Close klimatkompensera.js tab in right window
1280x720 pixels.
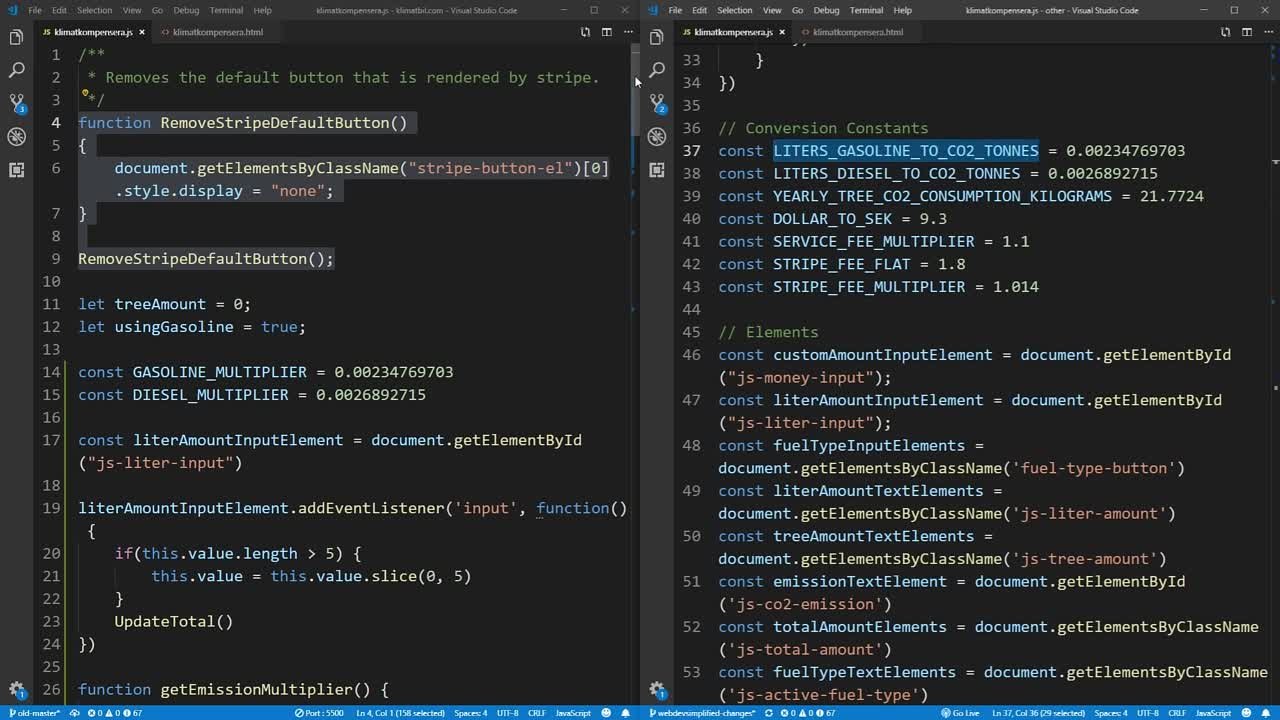click(782, 32)
